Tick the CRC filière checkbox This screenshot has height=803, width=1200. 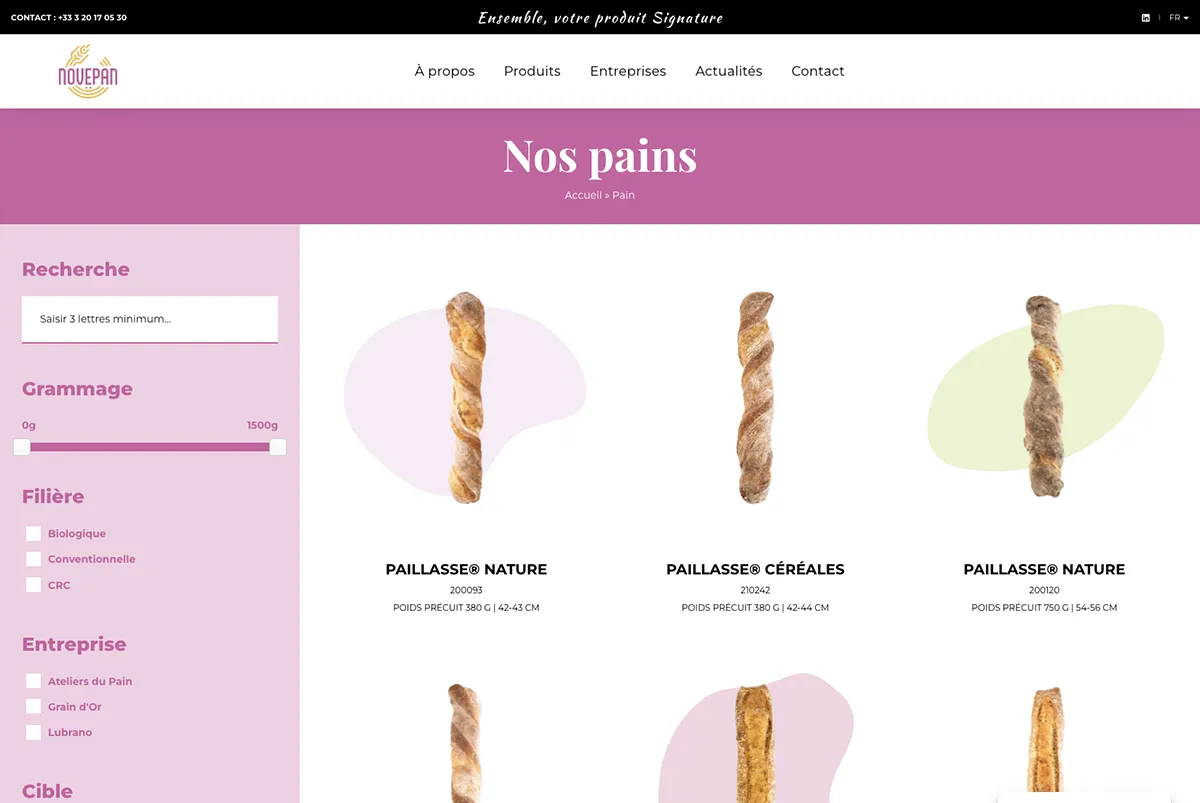(34, 585)
